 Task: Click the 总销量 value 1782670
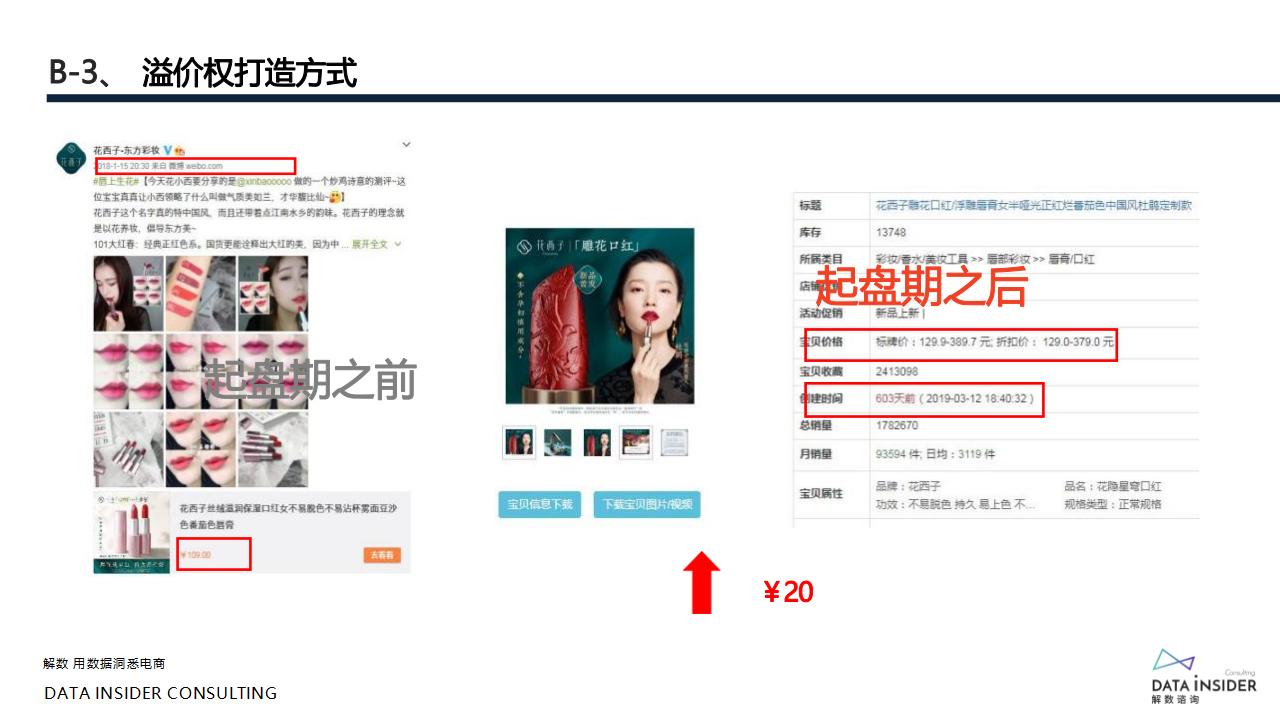(x=897, y=425)
